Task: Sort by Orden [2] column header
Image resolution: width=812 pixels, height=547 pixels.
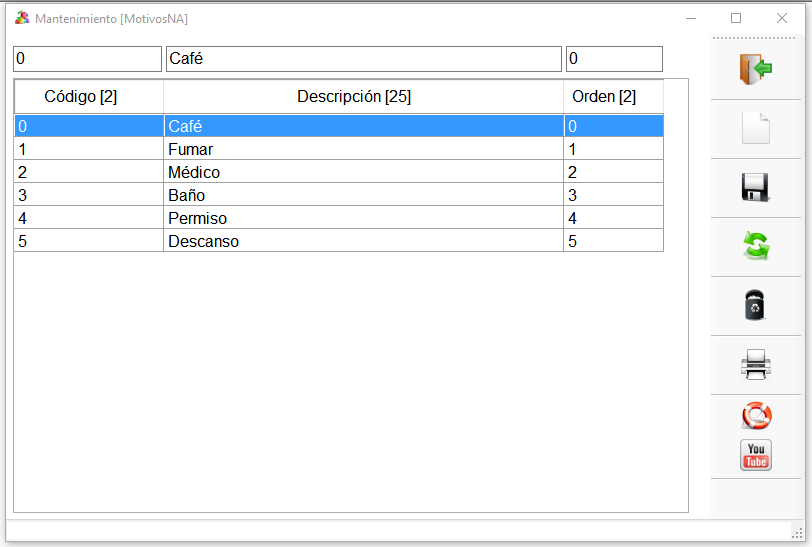Action: click(614, 96)
